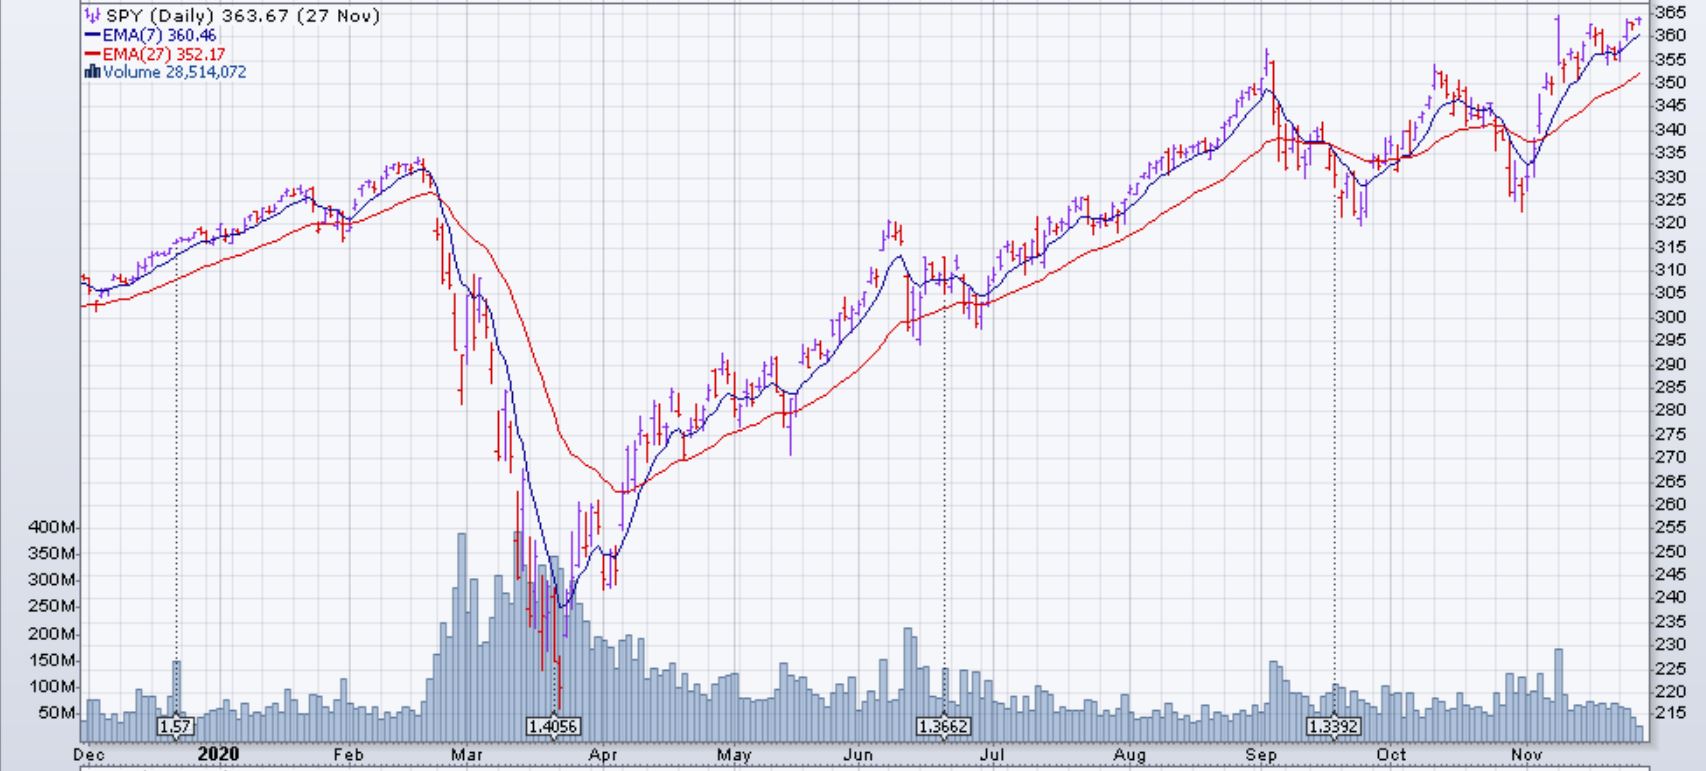Click the 1.4056 dividend marker

coord(553,726)
